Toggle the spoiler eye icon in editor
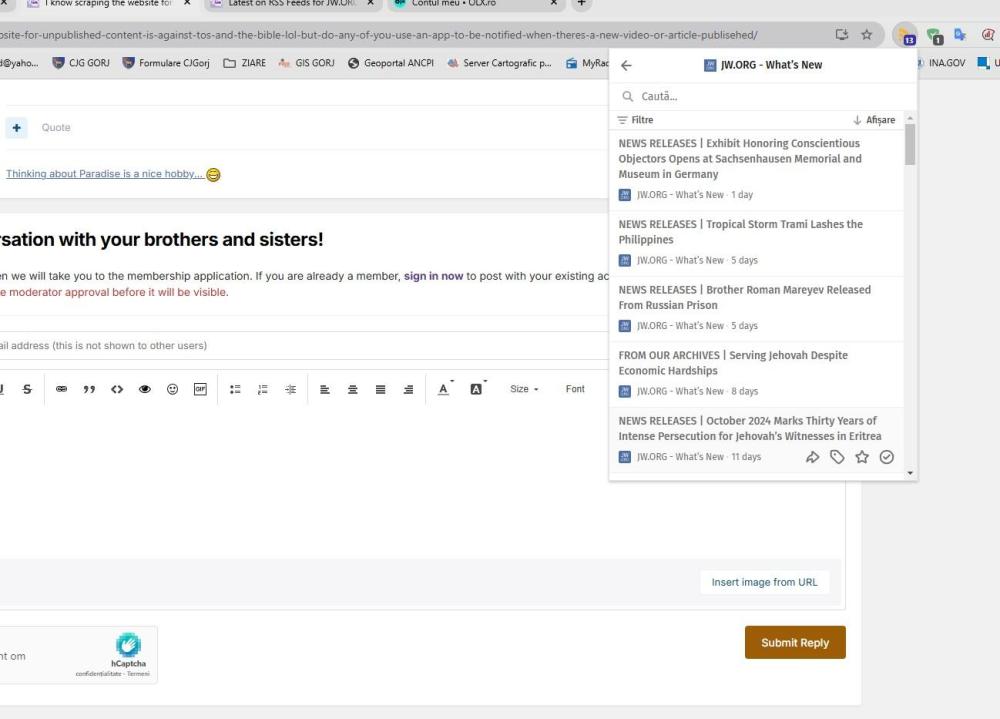 click(145, 389)
